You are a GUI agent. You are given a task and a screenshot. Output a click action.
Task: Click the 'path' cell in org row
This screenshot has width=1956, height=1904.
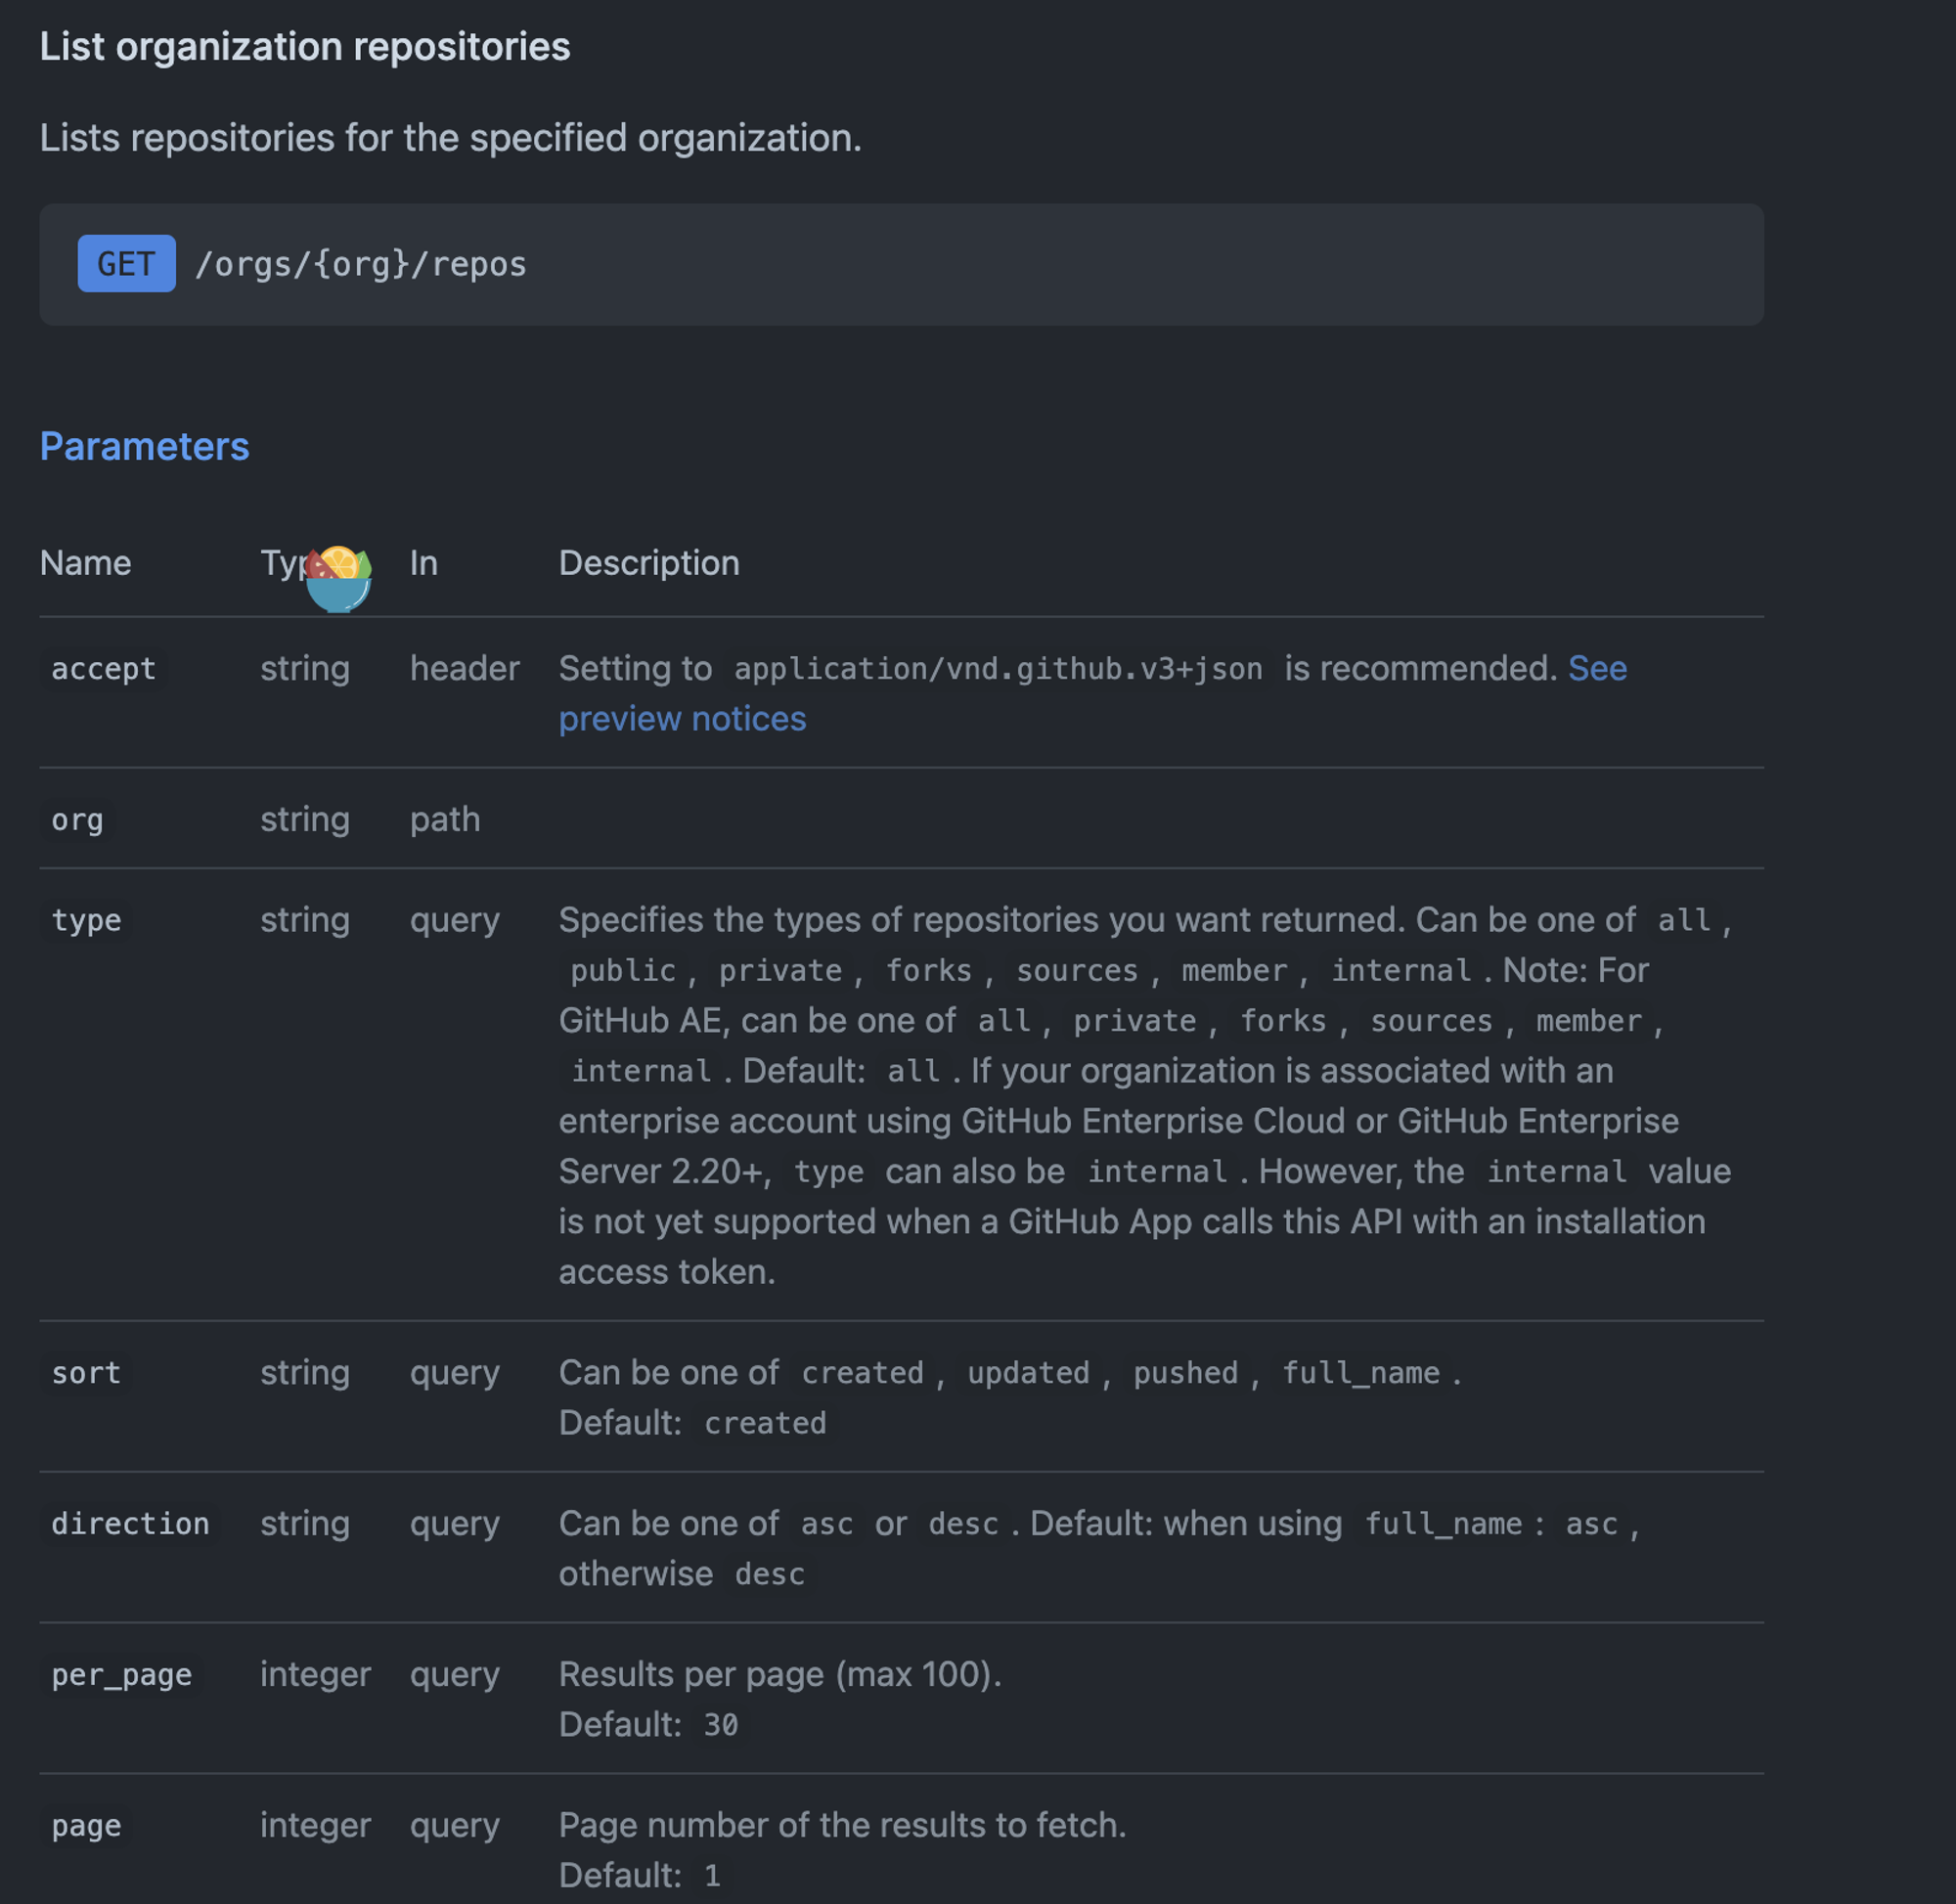(445, 820)
